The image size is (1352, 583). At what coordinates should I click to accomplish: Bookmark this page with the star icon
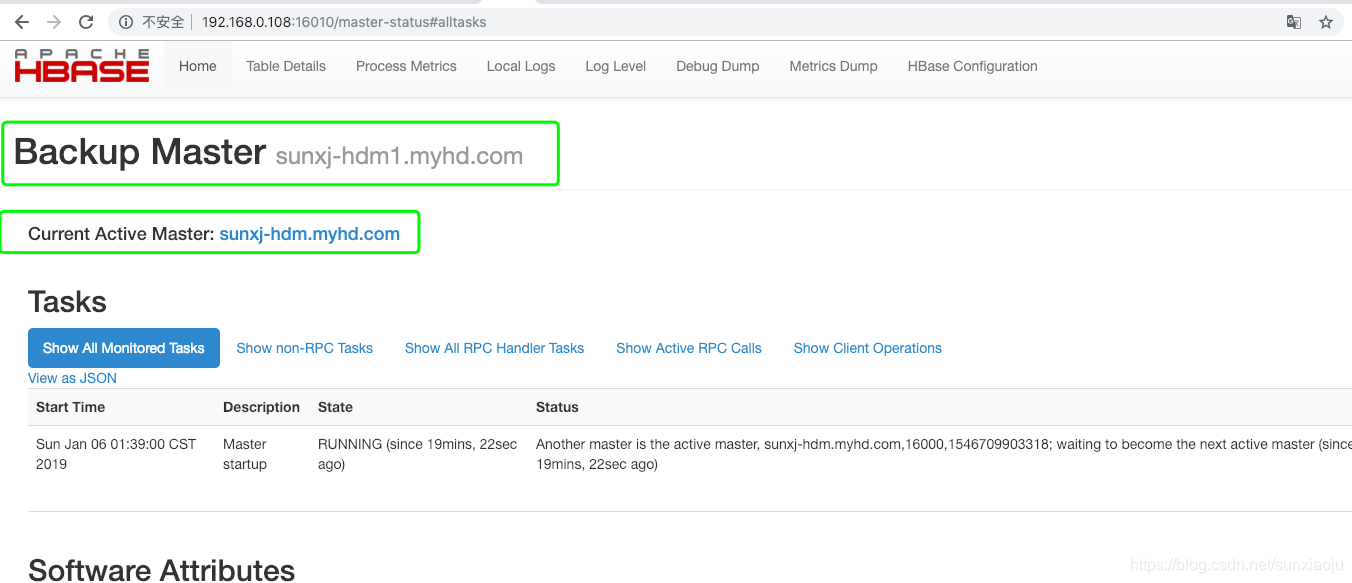coord(1326,22)
